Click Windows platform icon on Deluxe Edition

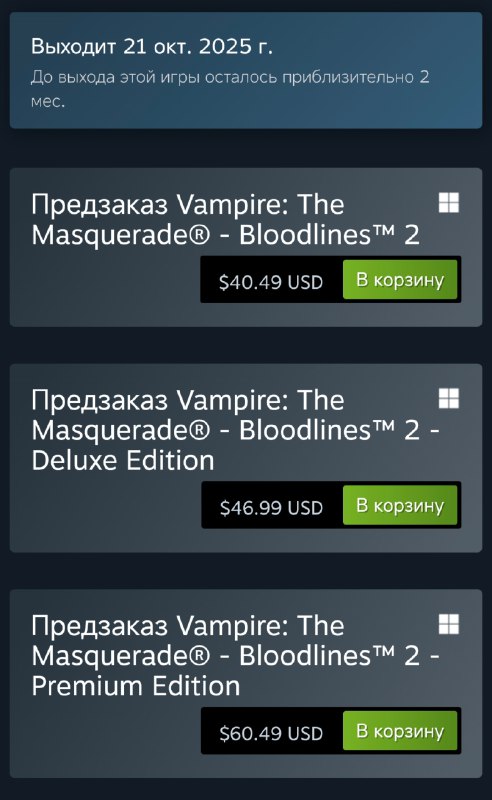(x=449, y=398)
